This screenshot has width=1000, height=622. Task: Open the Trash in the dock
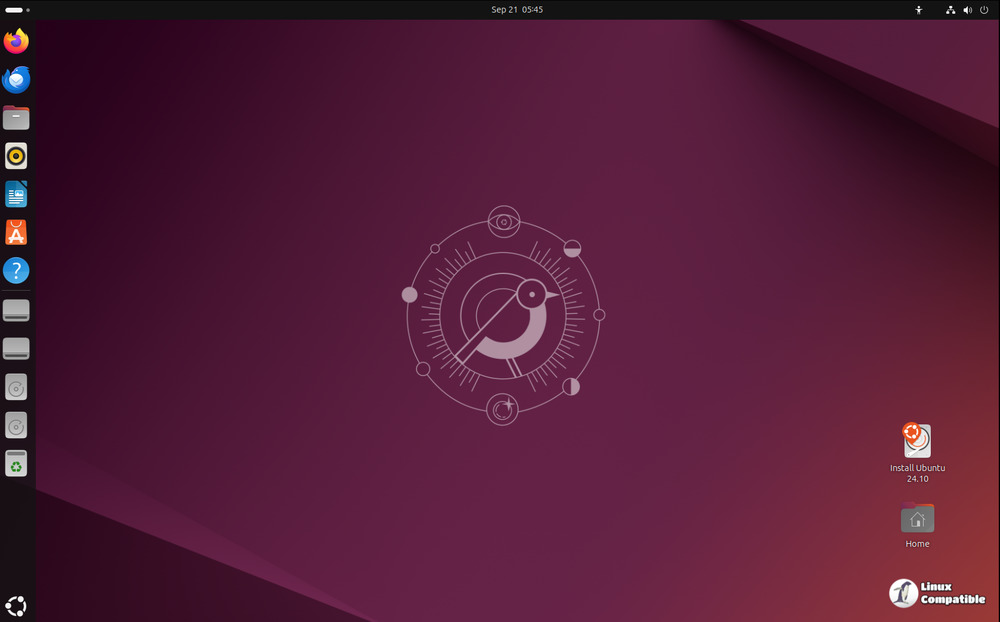[16, 464]
